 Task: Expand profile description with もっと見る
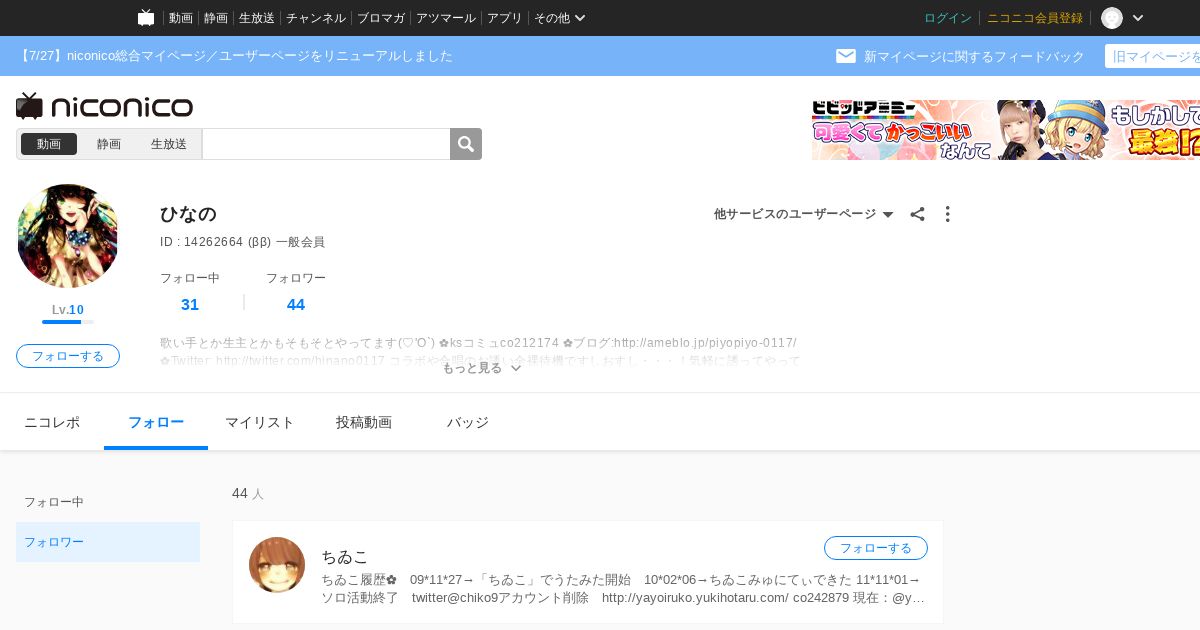[x=482, y=368]
